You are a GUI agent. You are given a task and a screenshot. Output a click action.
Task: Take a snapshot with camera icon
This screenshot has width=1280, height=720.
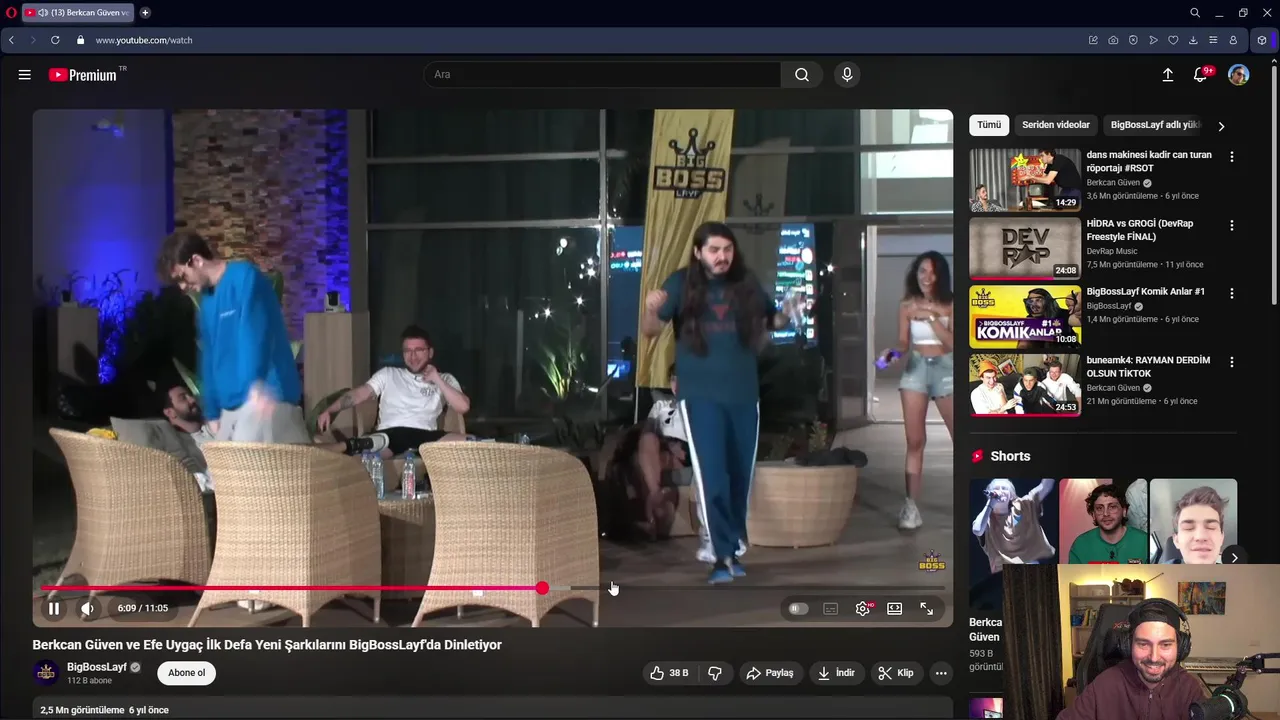click(1113, 40)
